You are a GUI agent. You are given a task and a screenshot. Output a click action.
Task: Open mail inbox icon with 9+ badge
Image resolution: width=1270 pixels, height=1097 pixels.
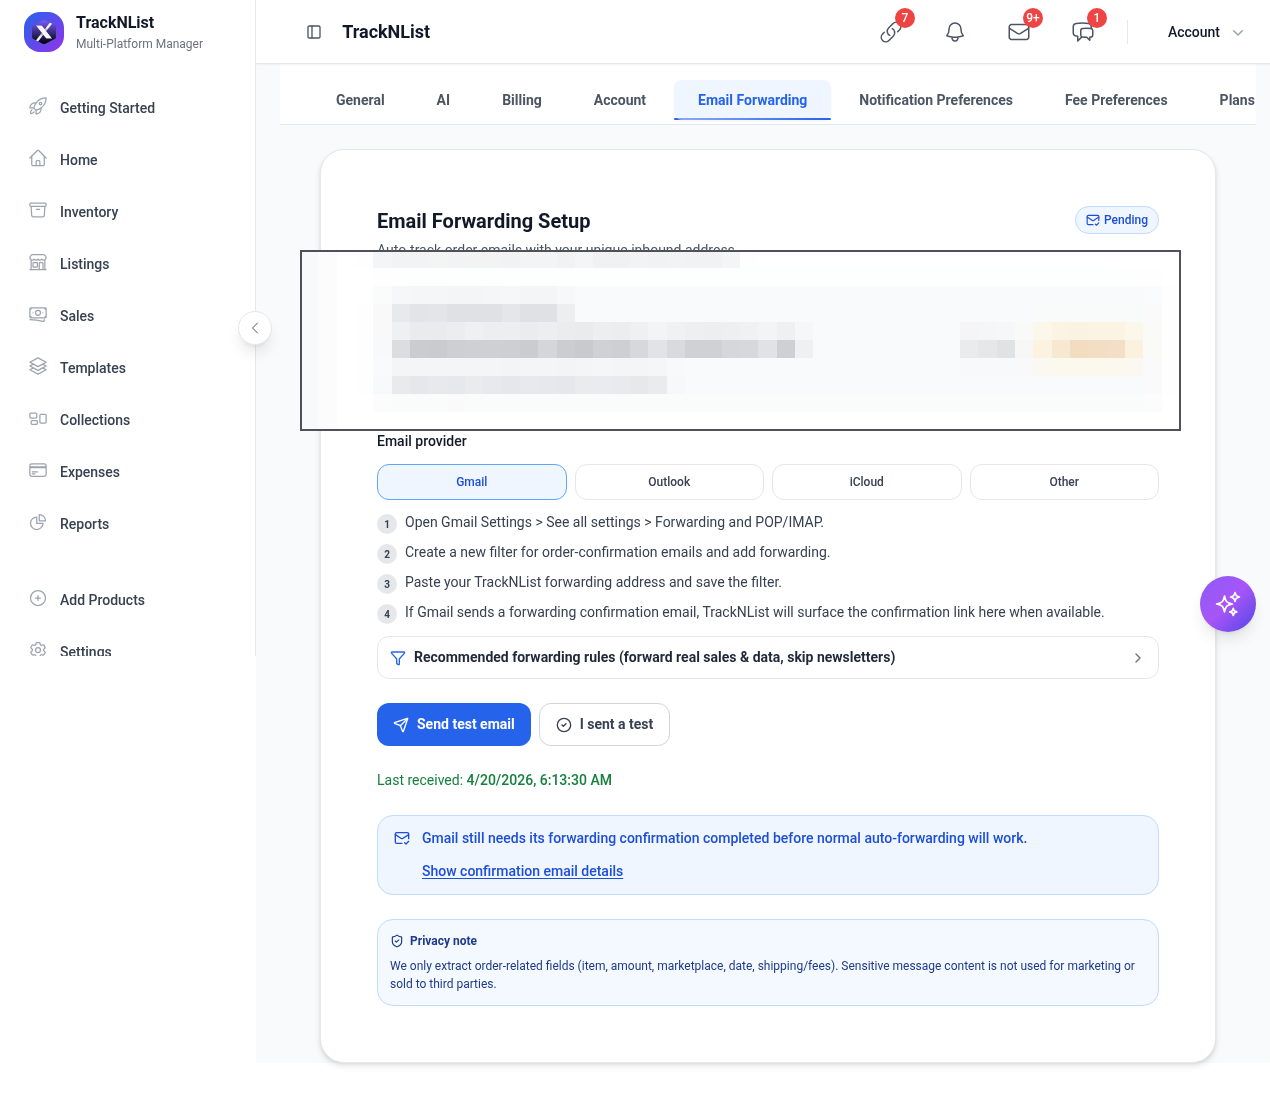point(1019,32)
